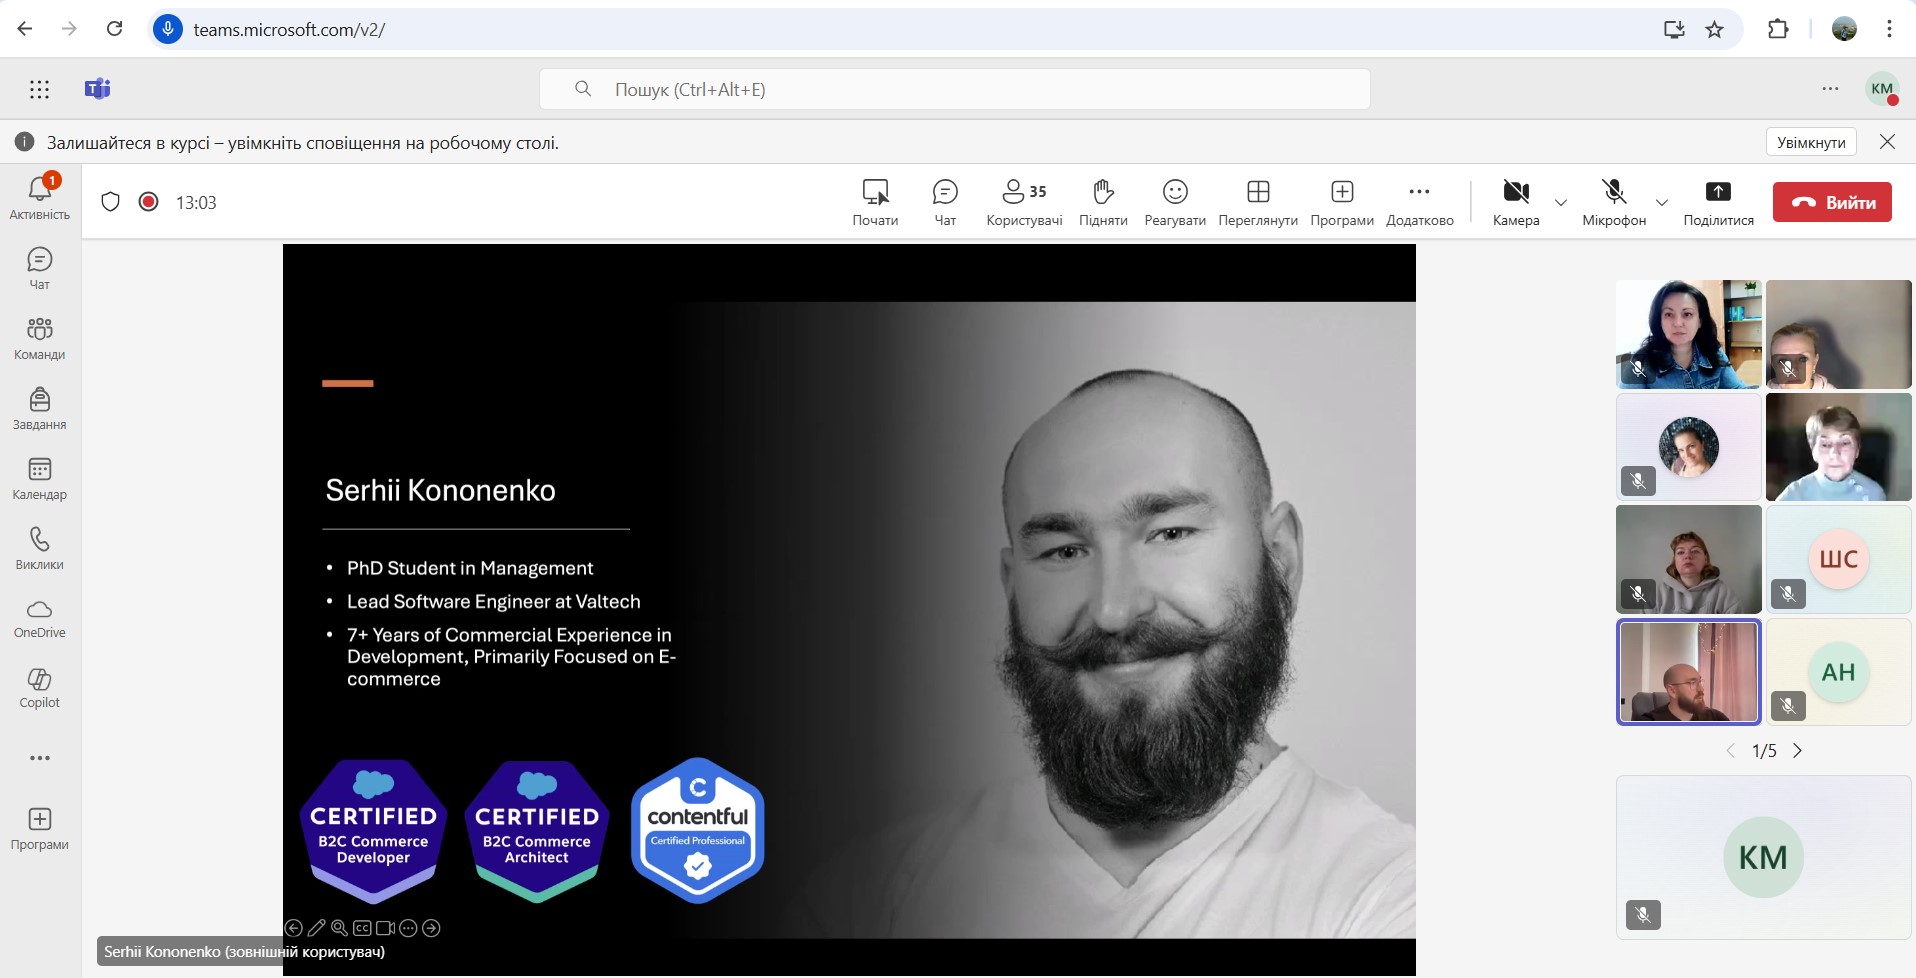Open the meeting chat panel
The image size is (1916, 978).
945,201
